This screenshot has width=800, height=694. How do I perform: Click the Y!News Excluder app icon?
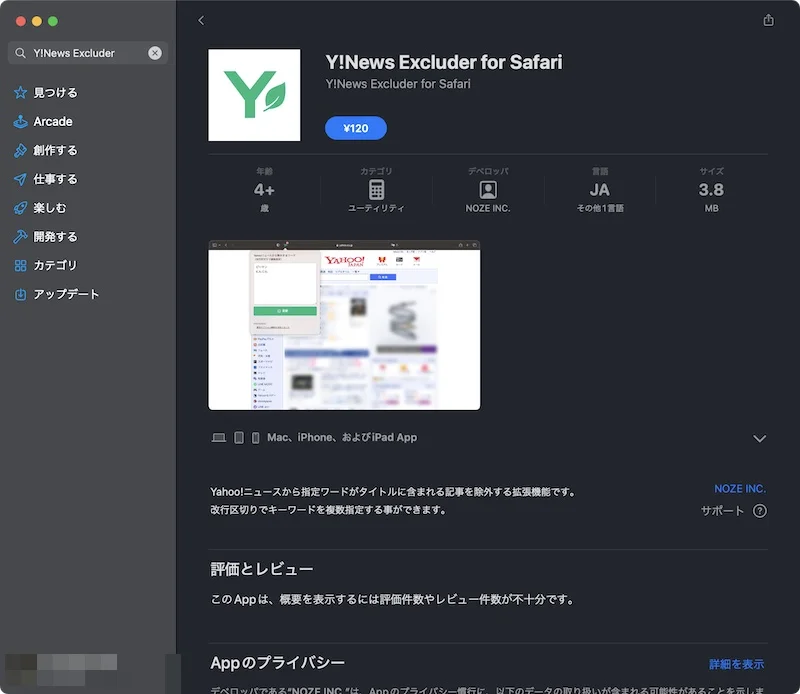click(x=254, y=95)
